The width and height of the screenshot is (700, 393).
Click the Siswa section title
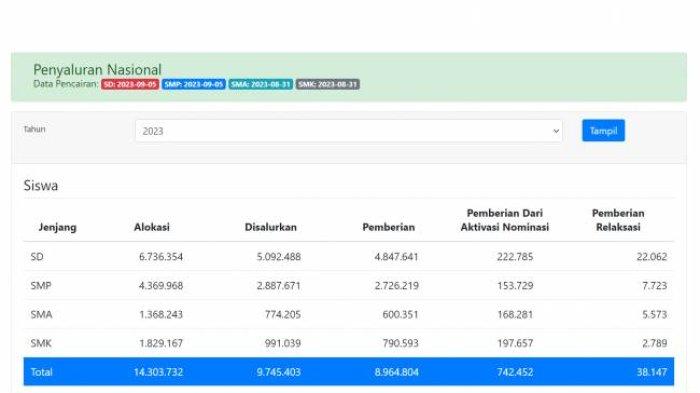coord(41,185)
